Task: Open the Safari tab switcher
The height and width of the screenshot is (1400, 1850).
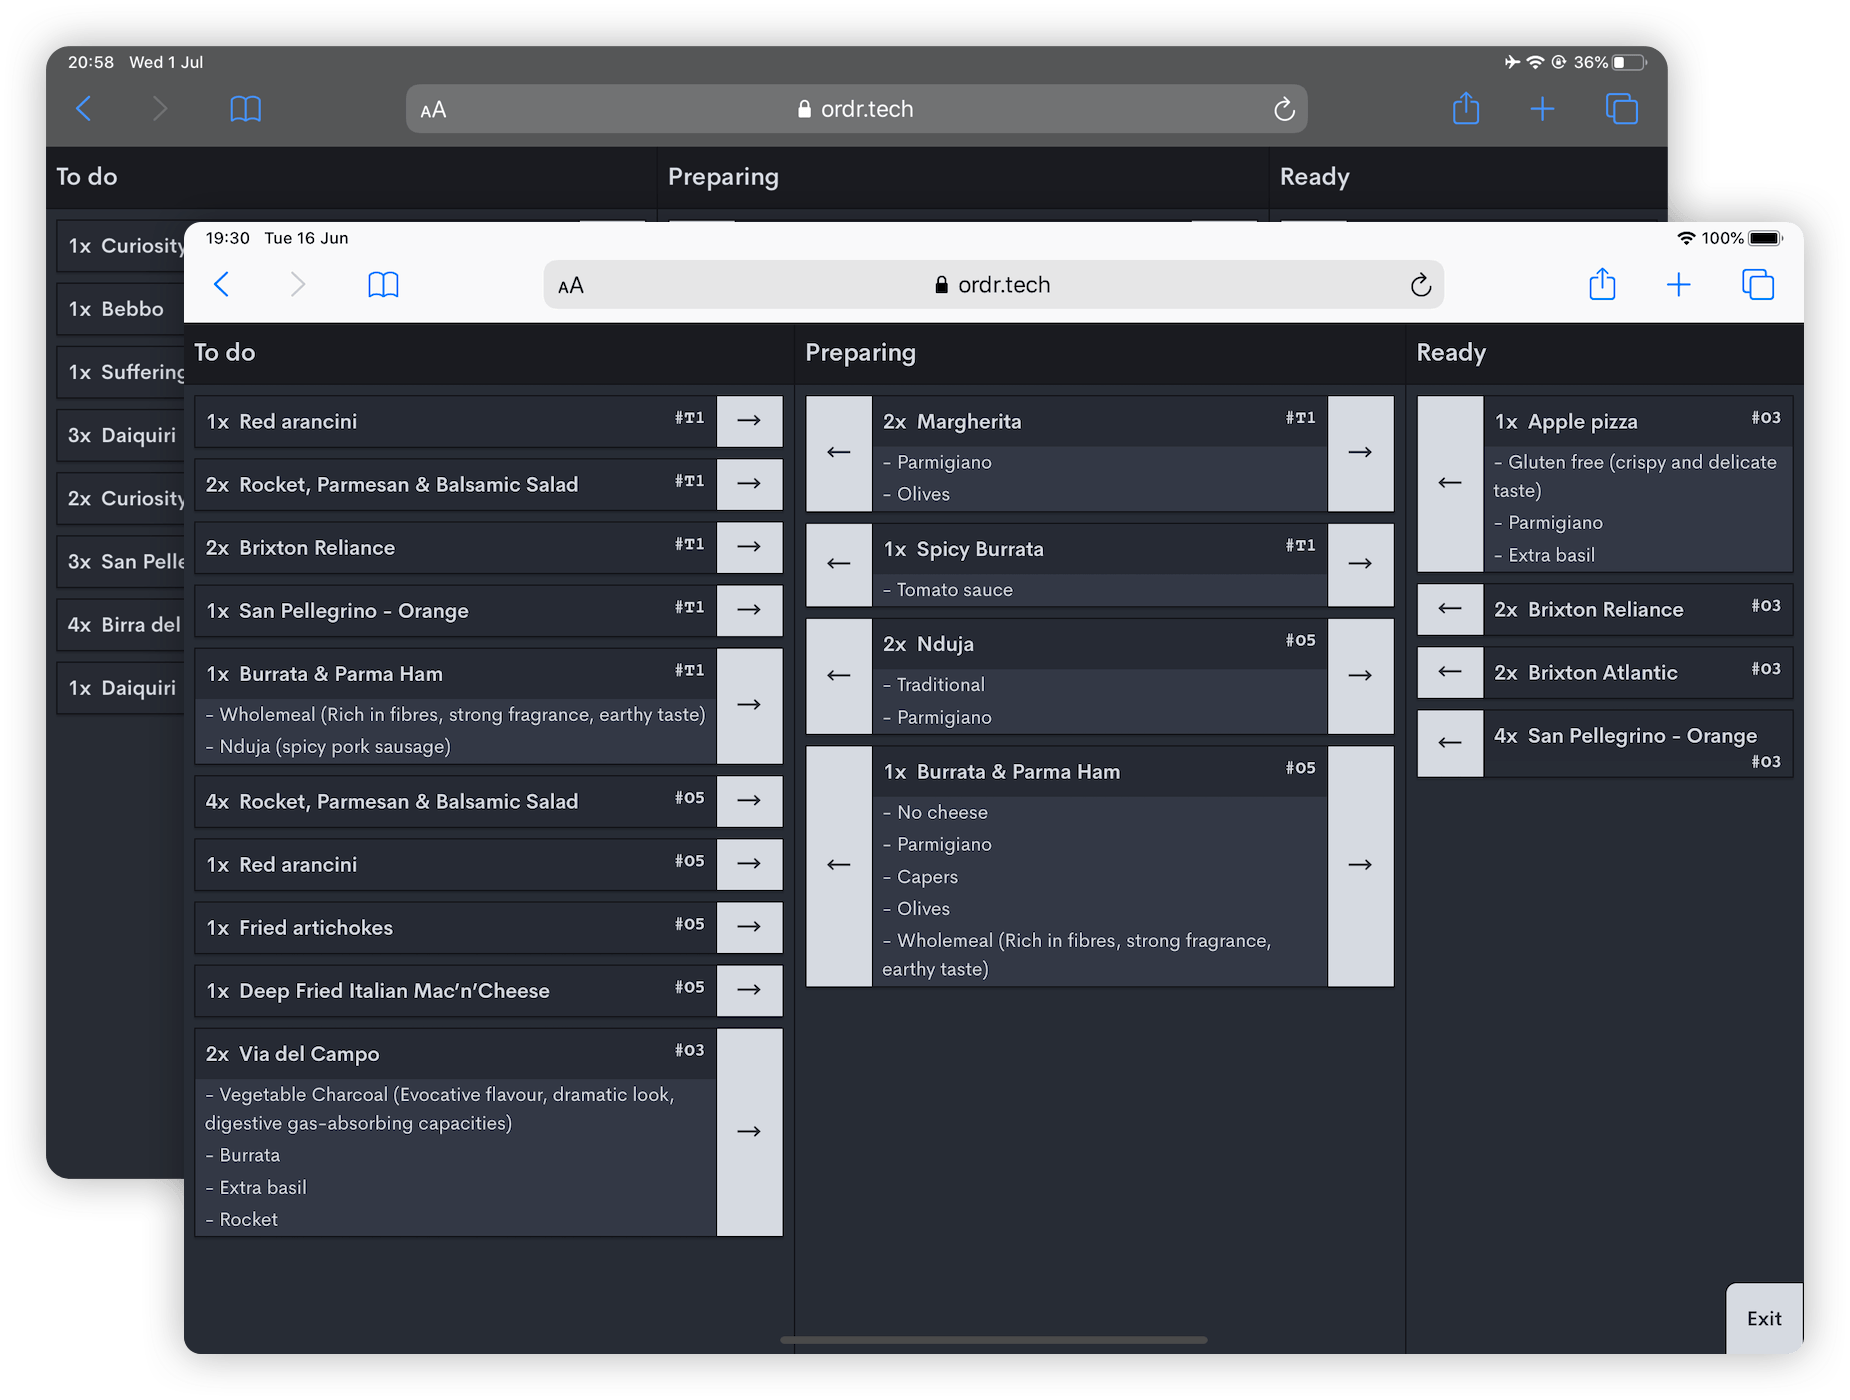Action: coord(1758,284)
